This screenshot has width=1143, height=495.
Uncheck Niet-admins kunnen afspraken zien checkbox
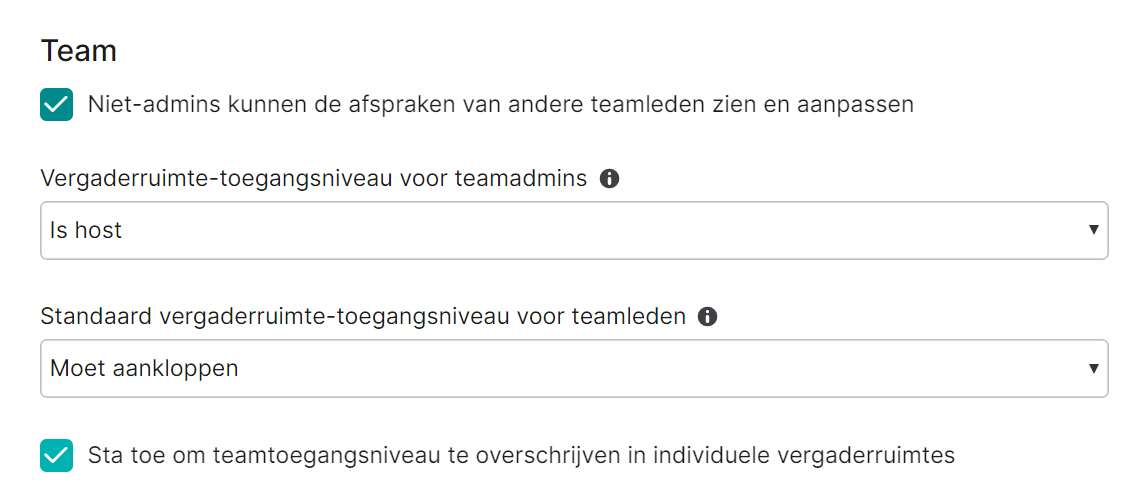(56, 105)
